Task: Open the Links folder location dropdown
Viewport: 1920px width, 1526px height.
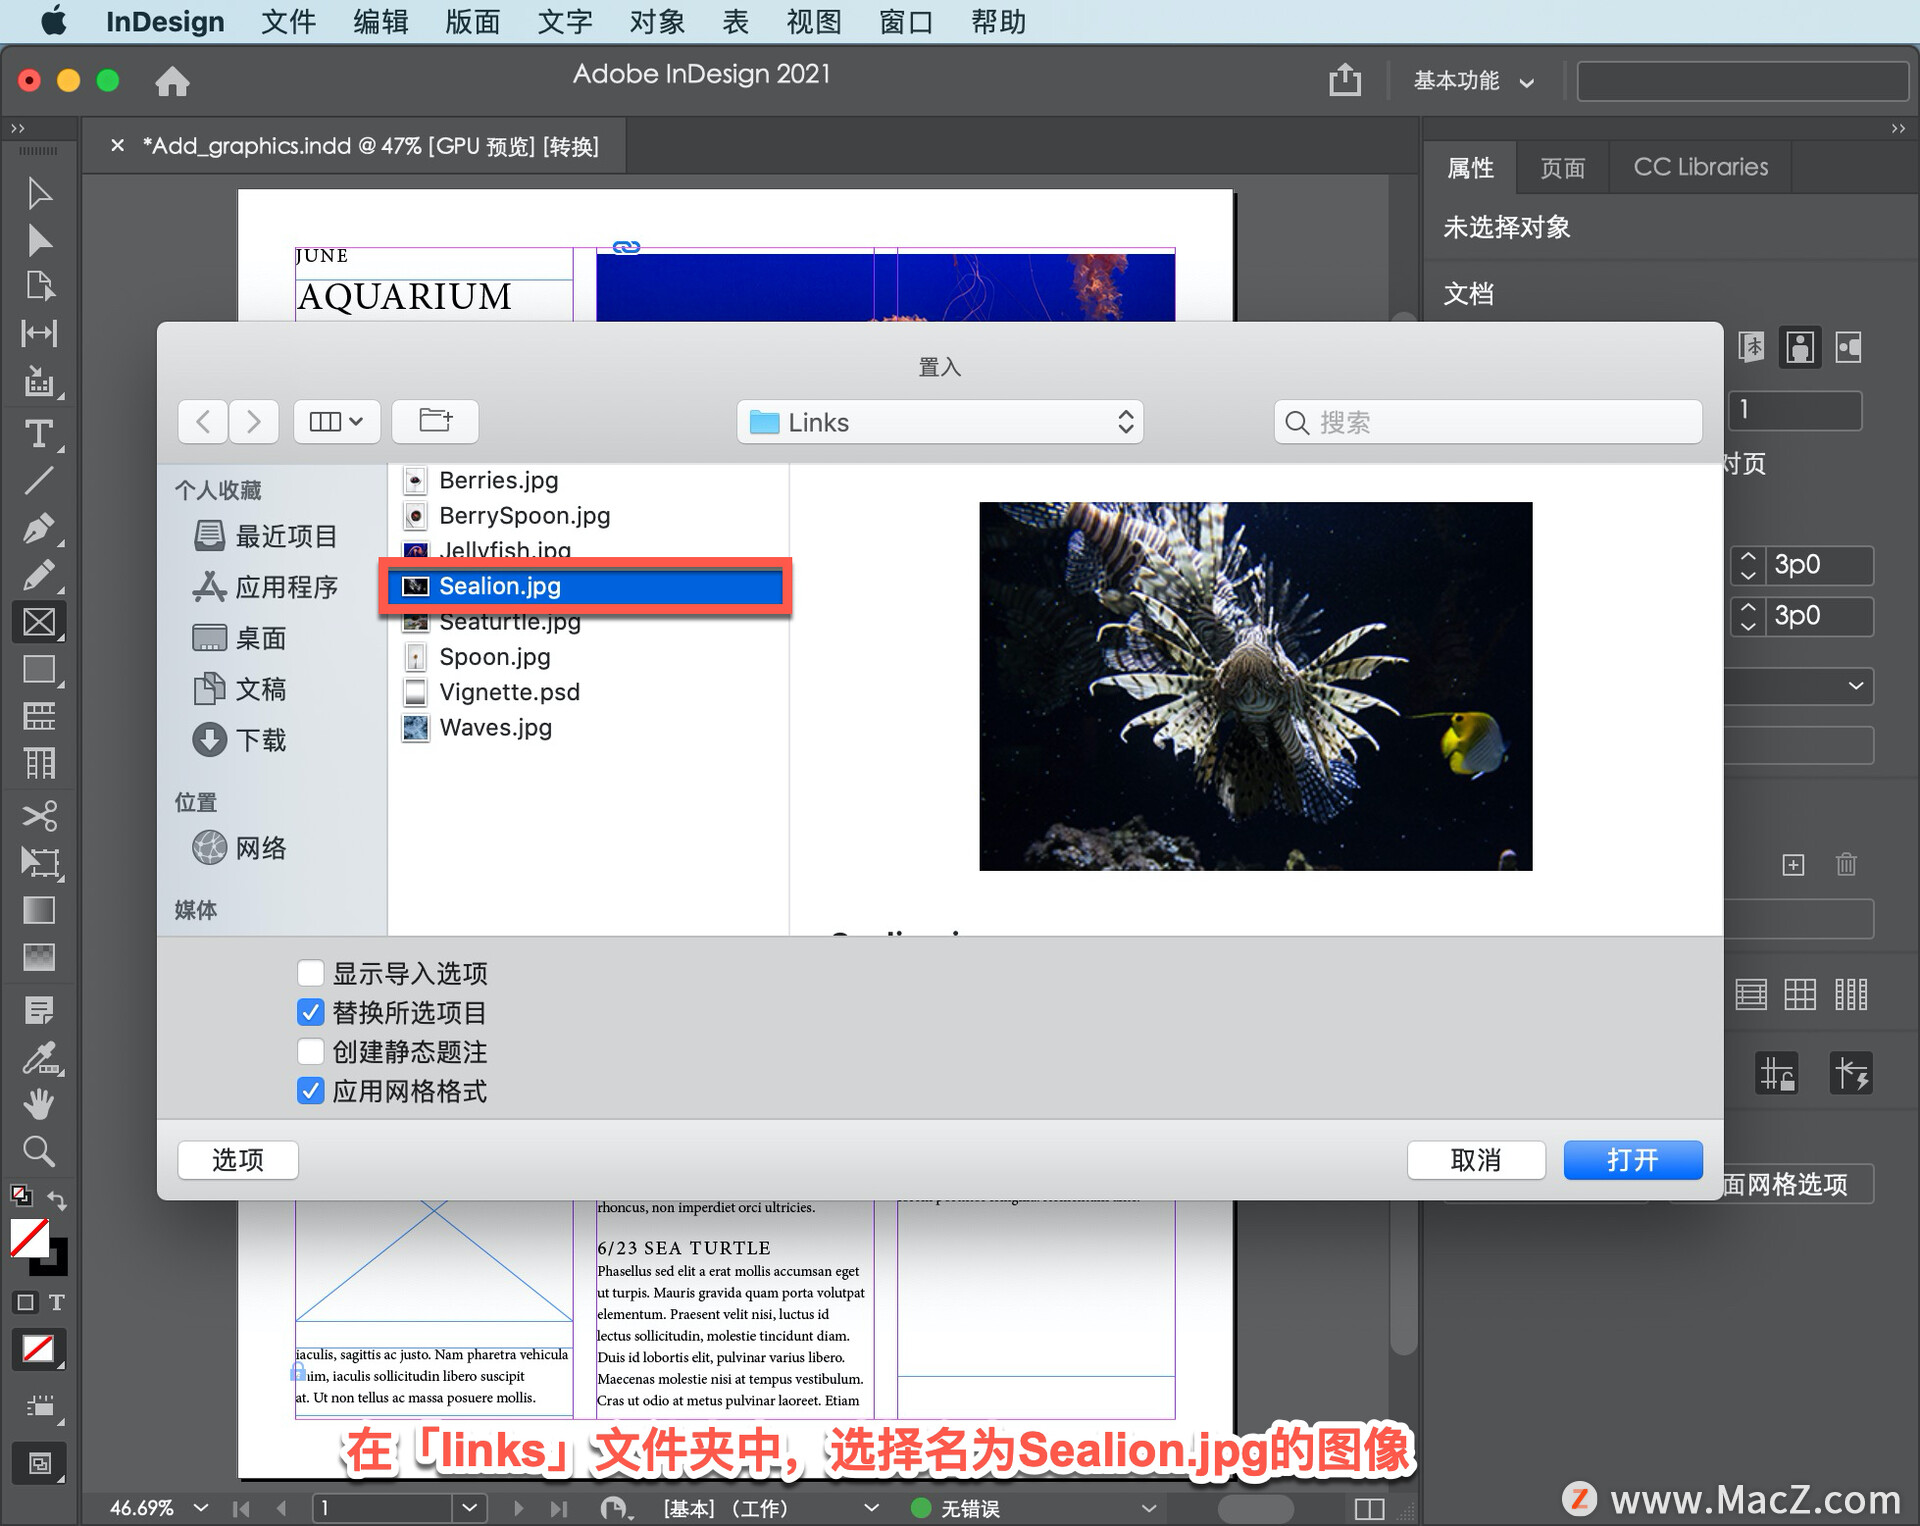Action: tap(939, 422)
